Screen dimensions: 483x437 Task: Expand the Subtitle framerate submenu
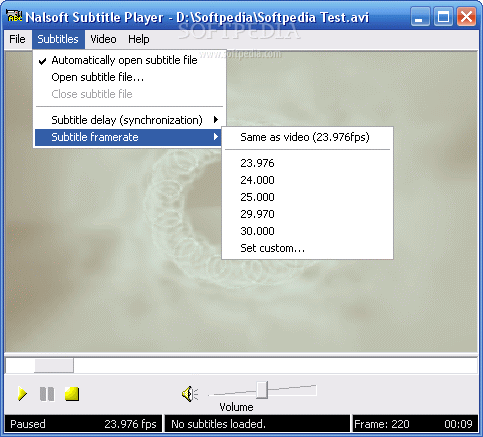(128, 137)
